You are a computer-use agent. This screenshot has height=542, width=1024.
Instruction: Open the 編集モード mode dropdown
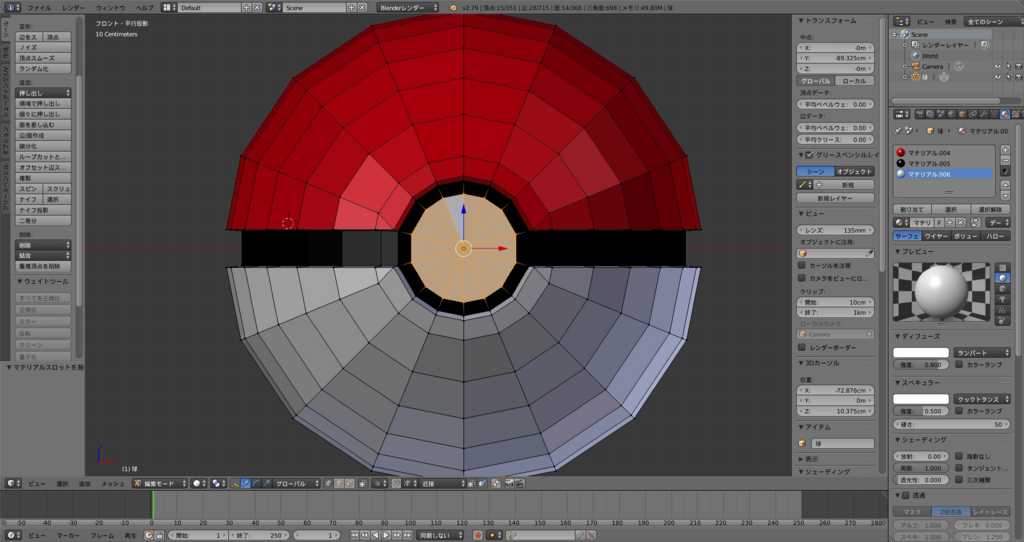tap(160, 483)
